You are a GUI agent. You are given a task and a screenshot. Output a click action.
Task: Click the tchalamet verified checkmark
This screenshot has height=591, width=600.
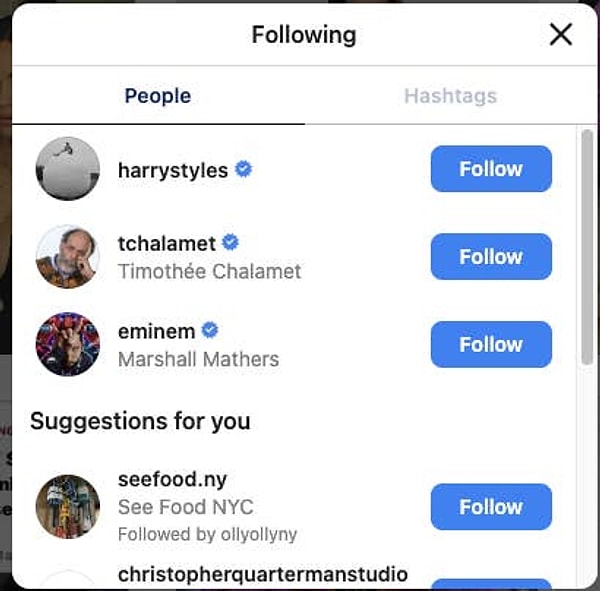tap(231, 243)
